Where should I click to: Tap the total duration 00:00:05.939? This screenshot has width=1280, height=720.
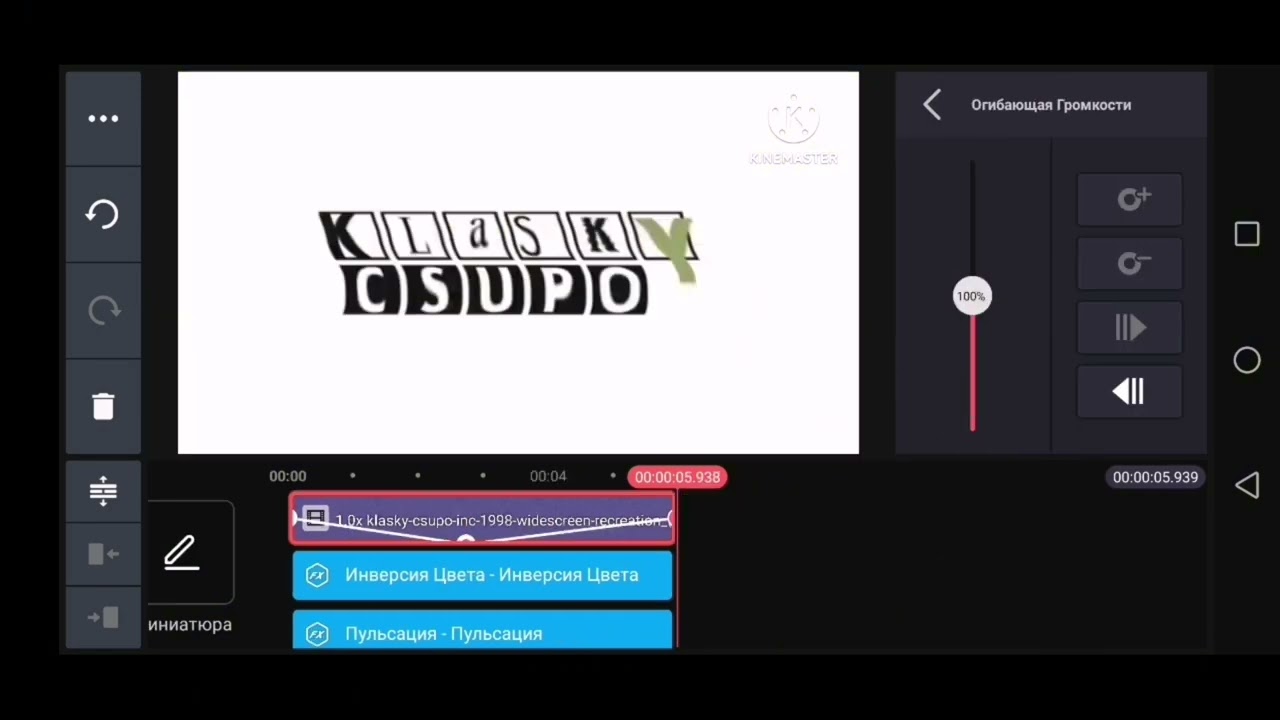pos(1155,477)
